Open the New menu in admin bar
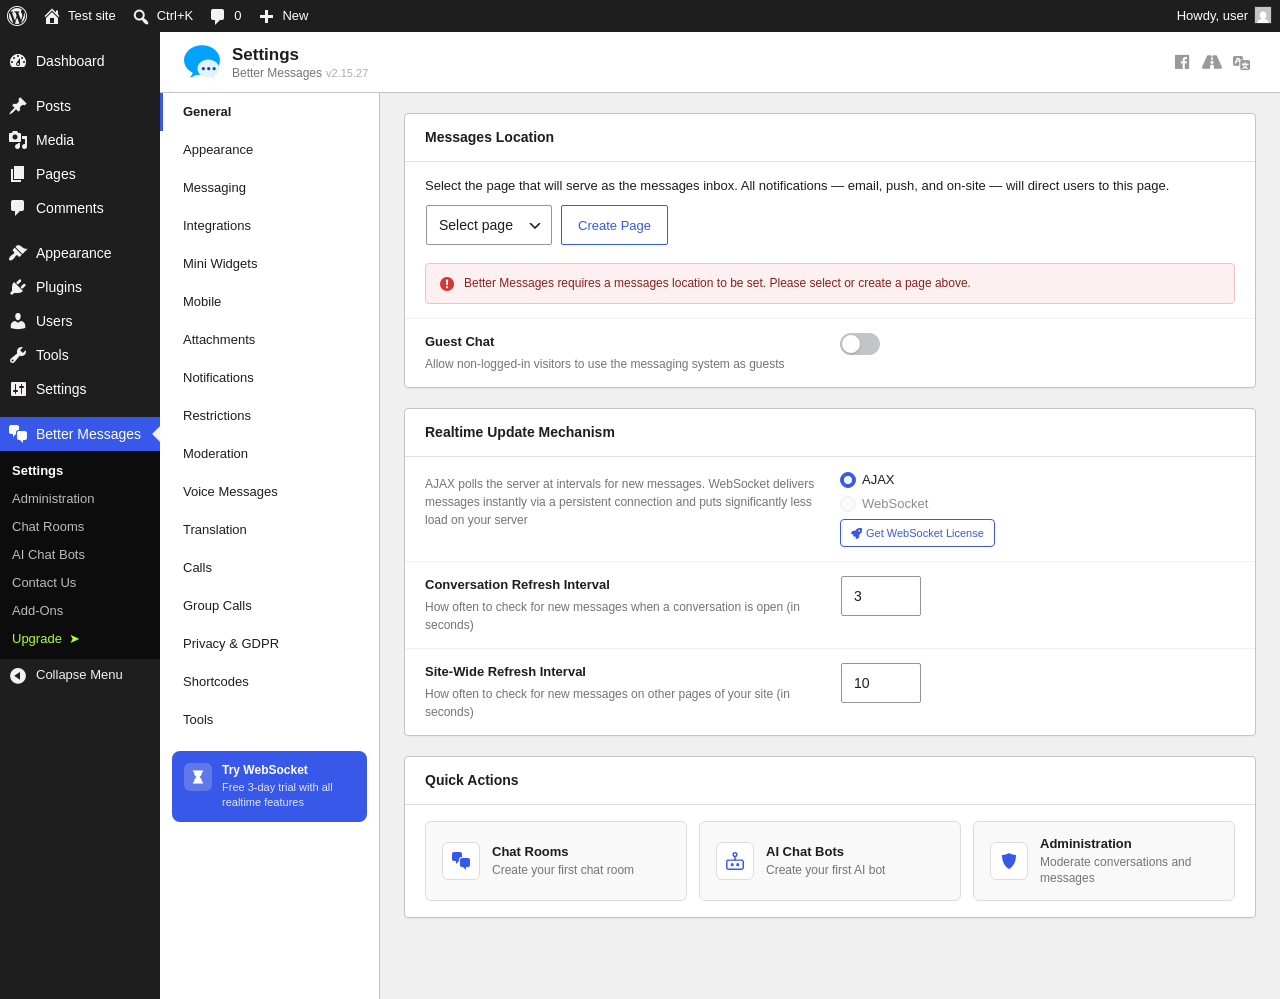This screenshot has width=1280, height=999. (284, 16)
